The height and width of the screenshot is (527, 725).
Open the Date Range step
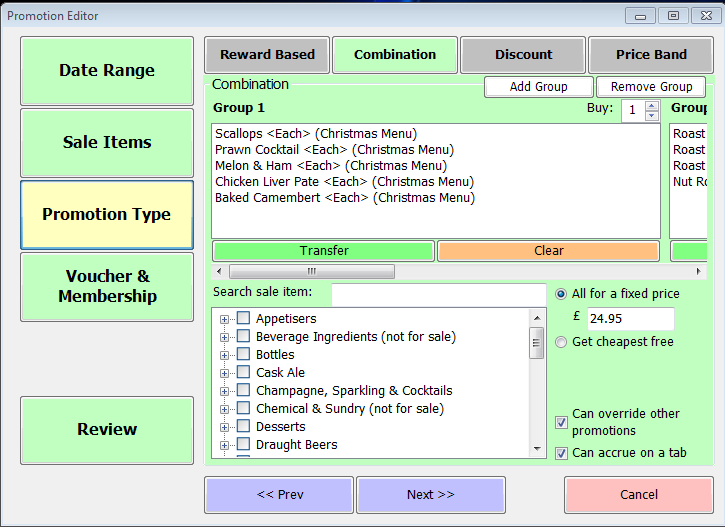click(x=107, y=71)
